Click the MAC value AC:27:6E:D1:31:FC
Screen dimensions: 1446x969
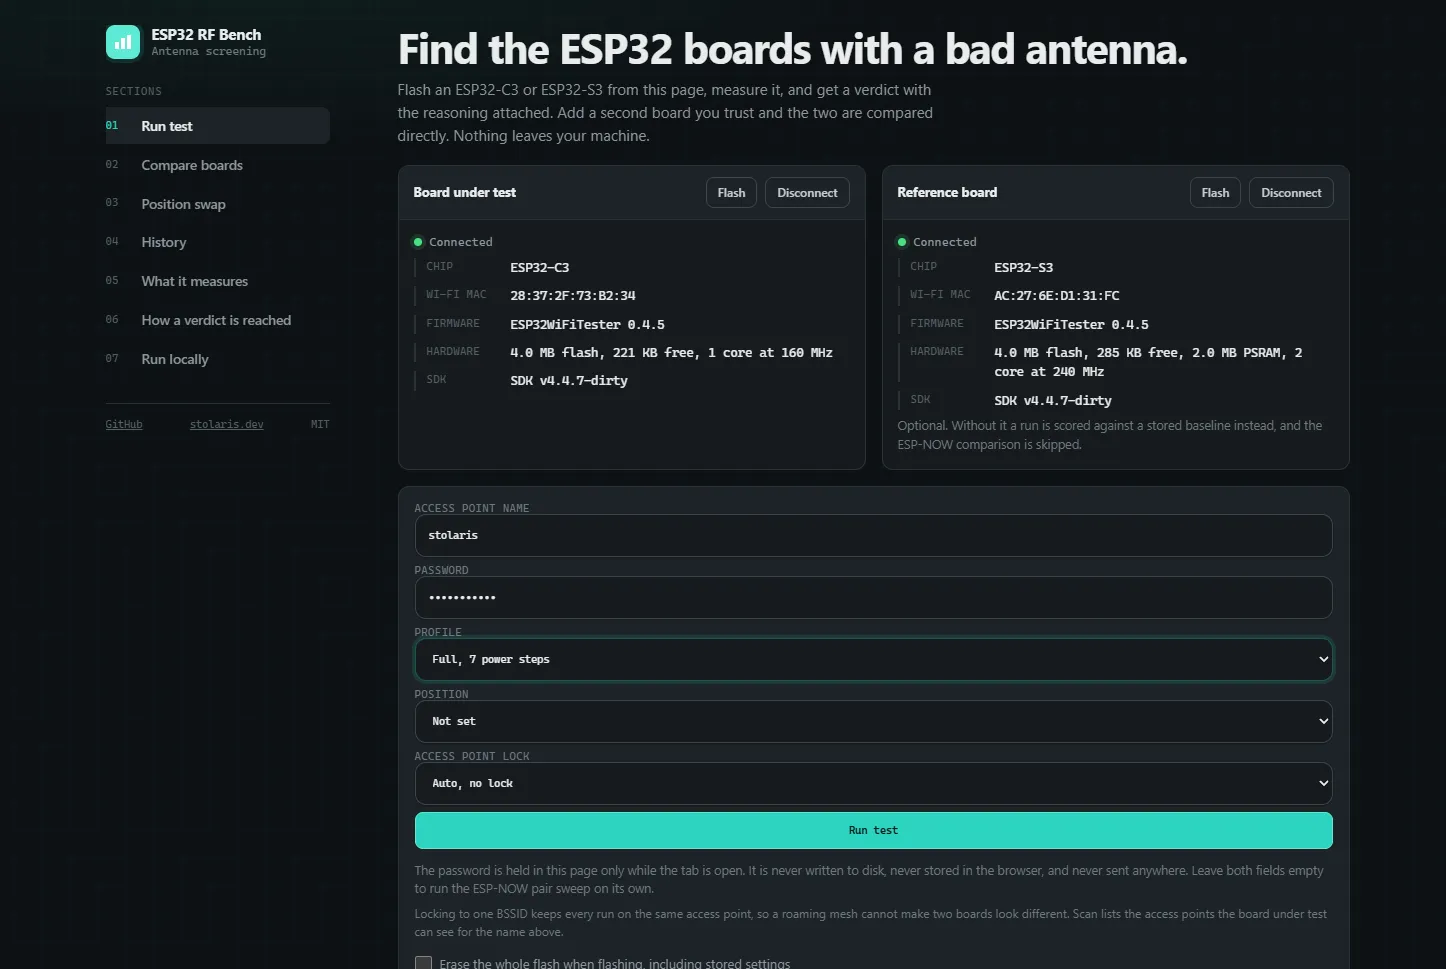point(1056,296)
